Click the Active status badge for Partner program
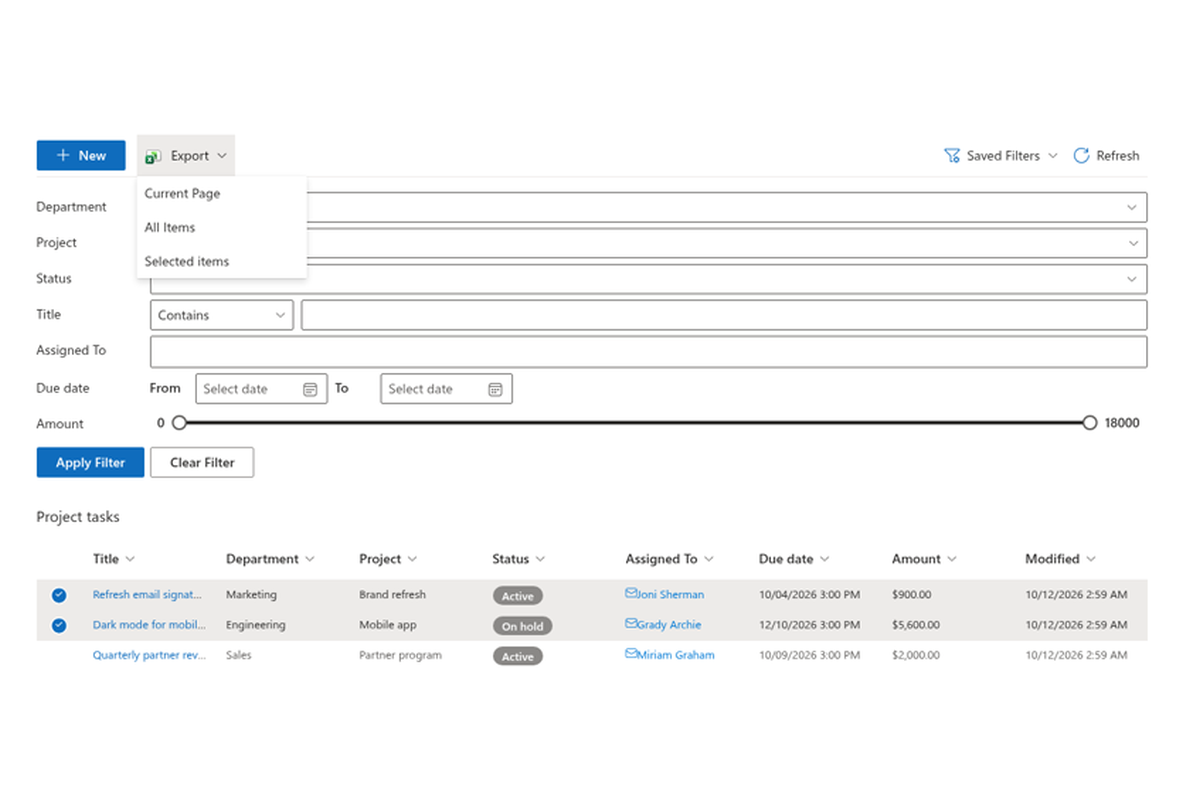The width and height of the screenshot is (1200, 800). coord(517,657)
